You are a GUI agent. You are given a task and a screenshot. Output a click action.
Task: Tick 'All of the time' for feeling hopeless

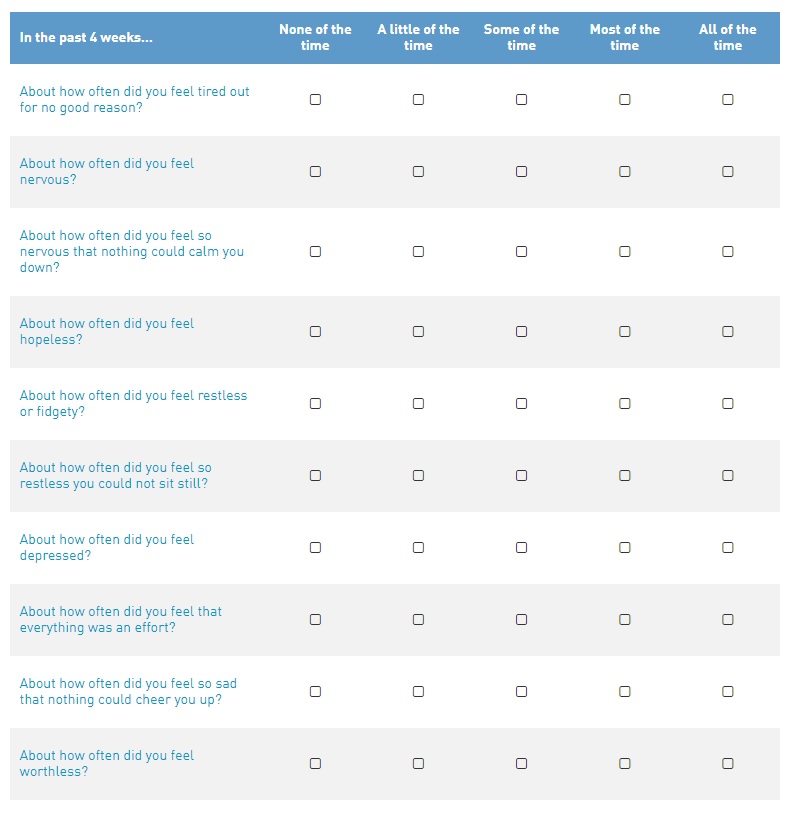pyautogui.click(x=728, y=332)
